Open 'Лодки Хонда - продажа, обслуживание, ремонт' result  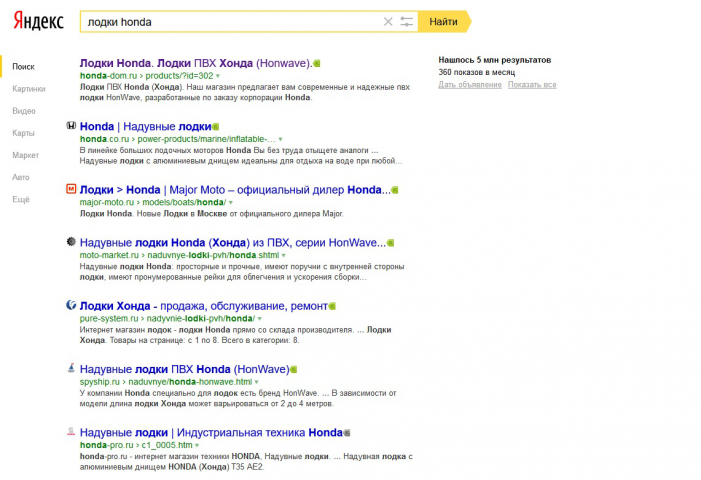(203, 306)
